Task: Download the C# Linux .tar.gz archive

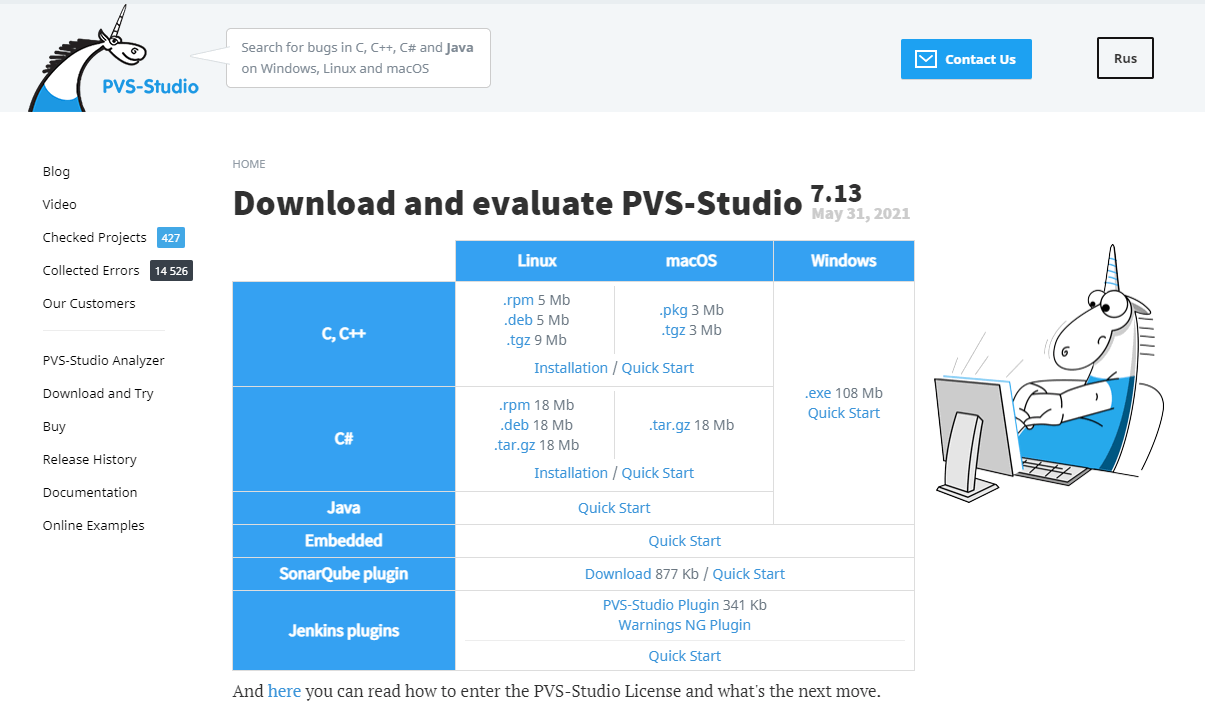Action: coord(515,445)
